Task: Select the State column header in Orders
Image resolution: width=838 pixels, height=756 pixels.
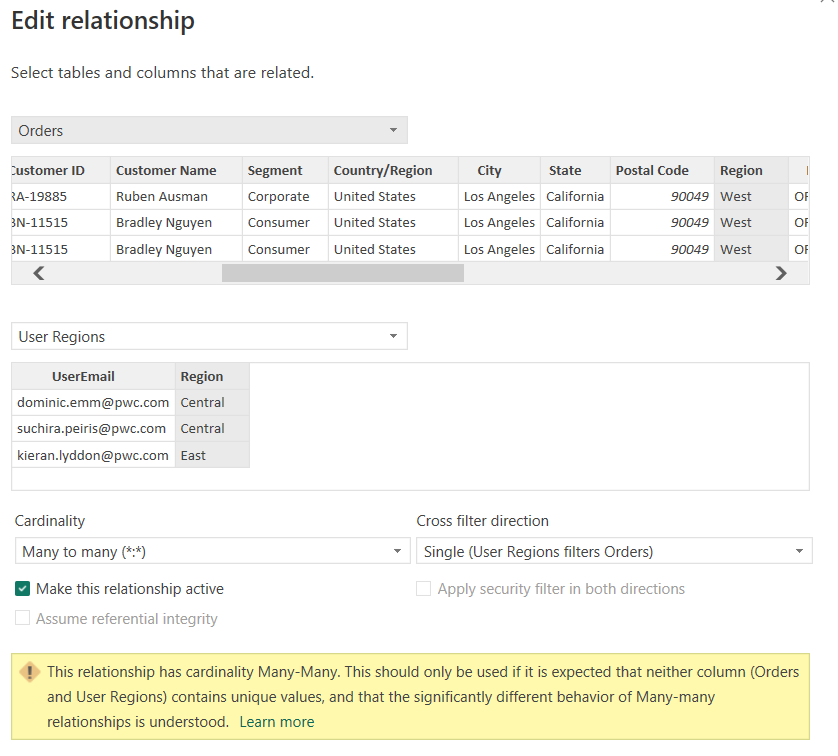Action: (x=565, y=170)
